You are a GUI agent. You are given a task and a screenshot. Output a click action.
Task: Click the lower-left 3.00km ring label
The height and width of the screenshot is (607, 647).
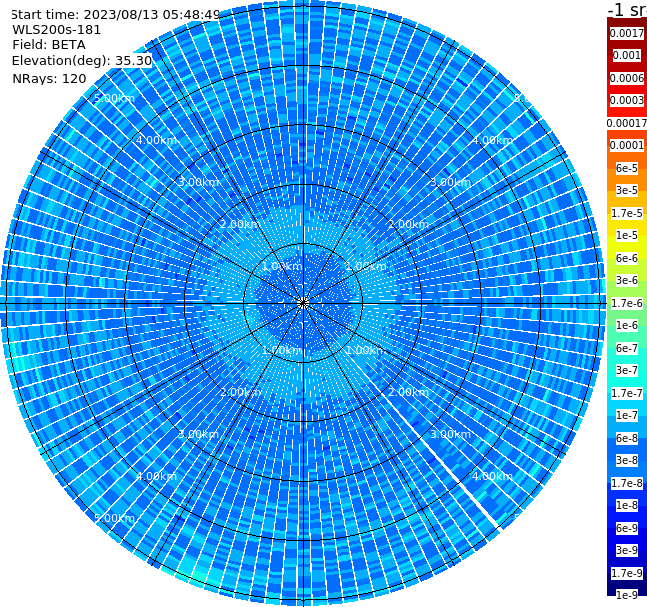pyautogui.click(x=198, y=434)
